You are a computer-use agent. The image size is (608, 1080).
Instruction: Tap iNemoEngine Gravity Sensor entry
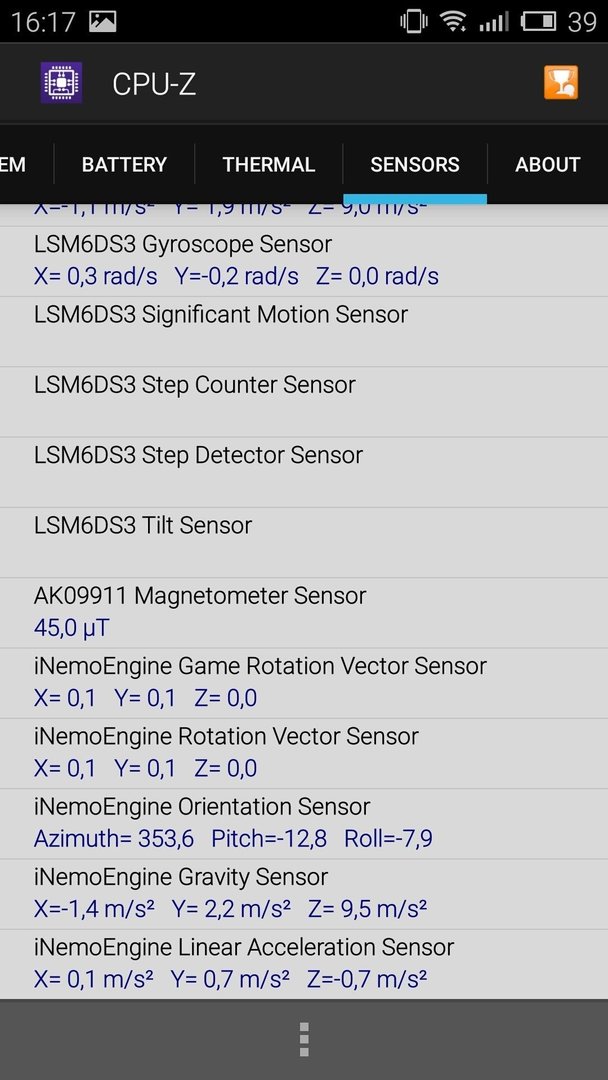click(304, 893)
